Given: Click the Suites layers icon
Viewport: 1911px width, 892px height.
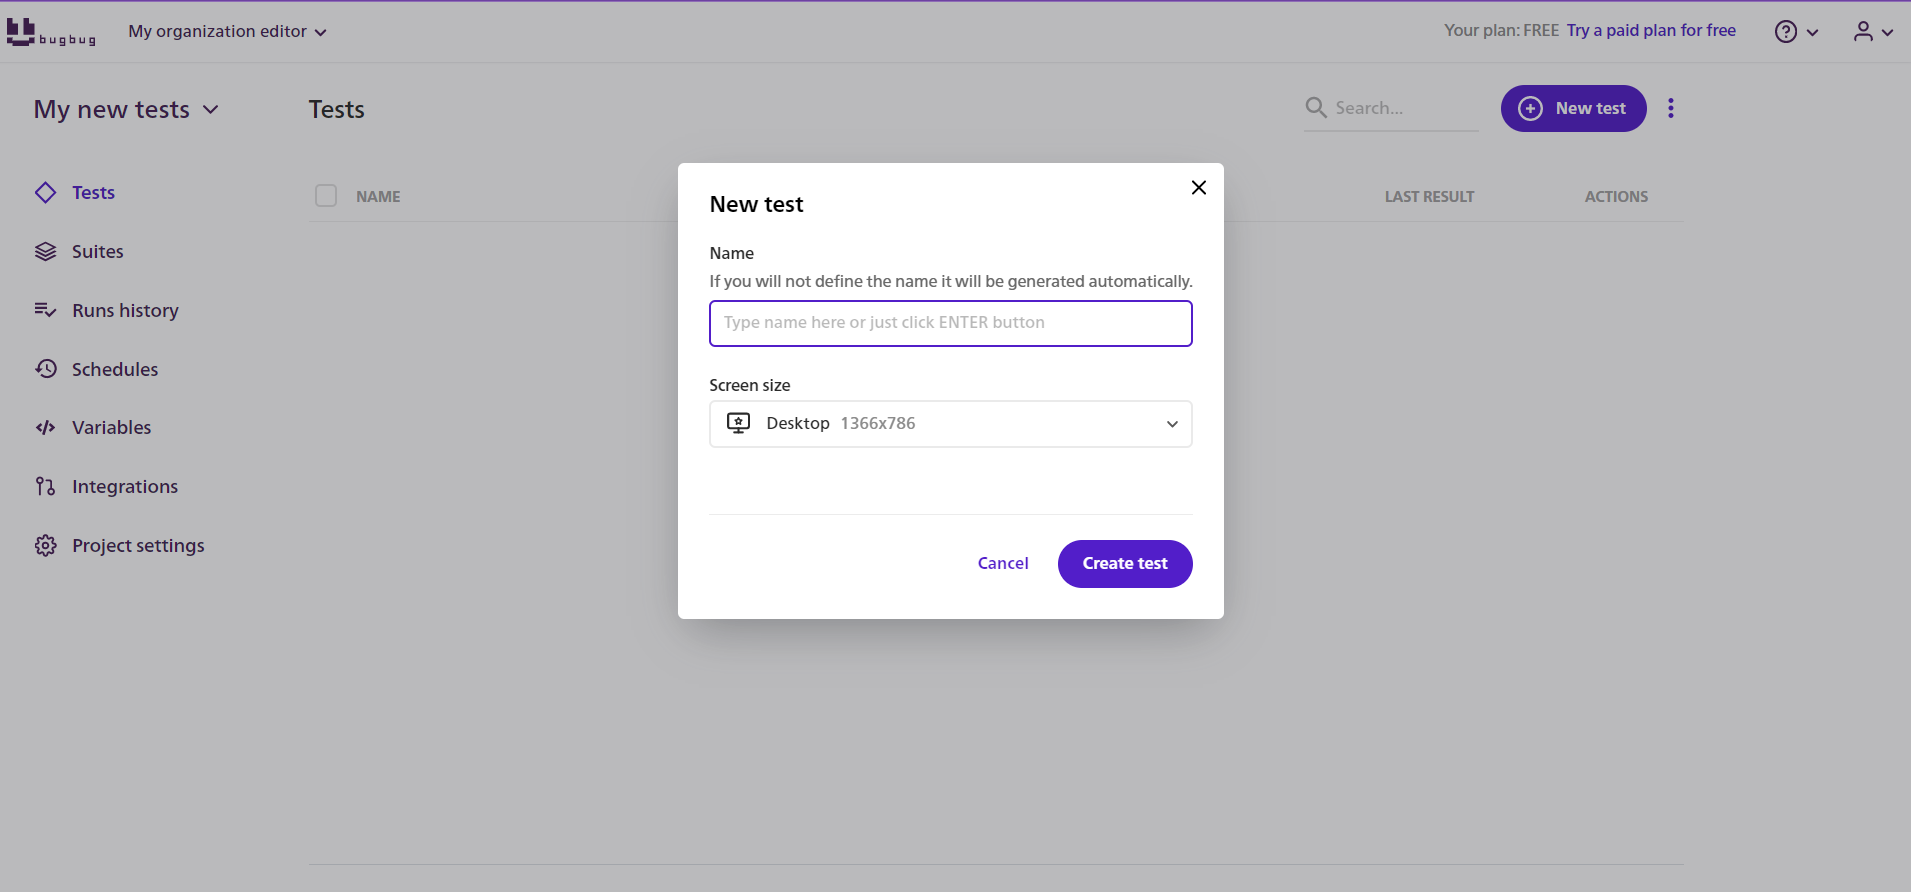Looking at the screenshot, I should tap(46, 252).
